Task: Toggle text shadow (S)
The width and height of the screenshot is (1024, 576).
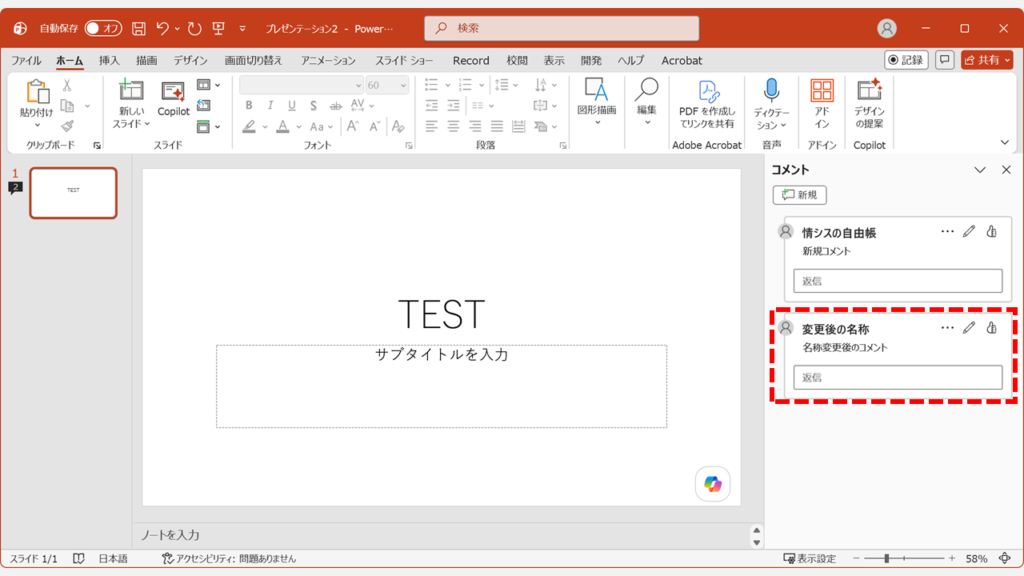Action: tap(313, 105)
